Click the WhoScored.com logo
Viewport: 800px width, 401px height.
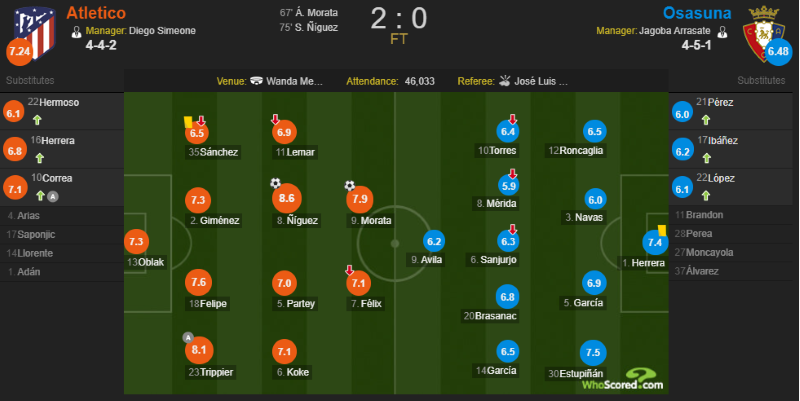pos(622,380)
